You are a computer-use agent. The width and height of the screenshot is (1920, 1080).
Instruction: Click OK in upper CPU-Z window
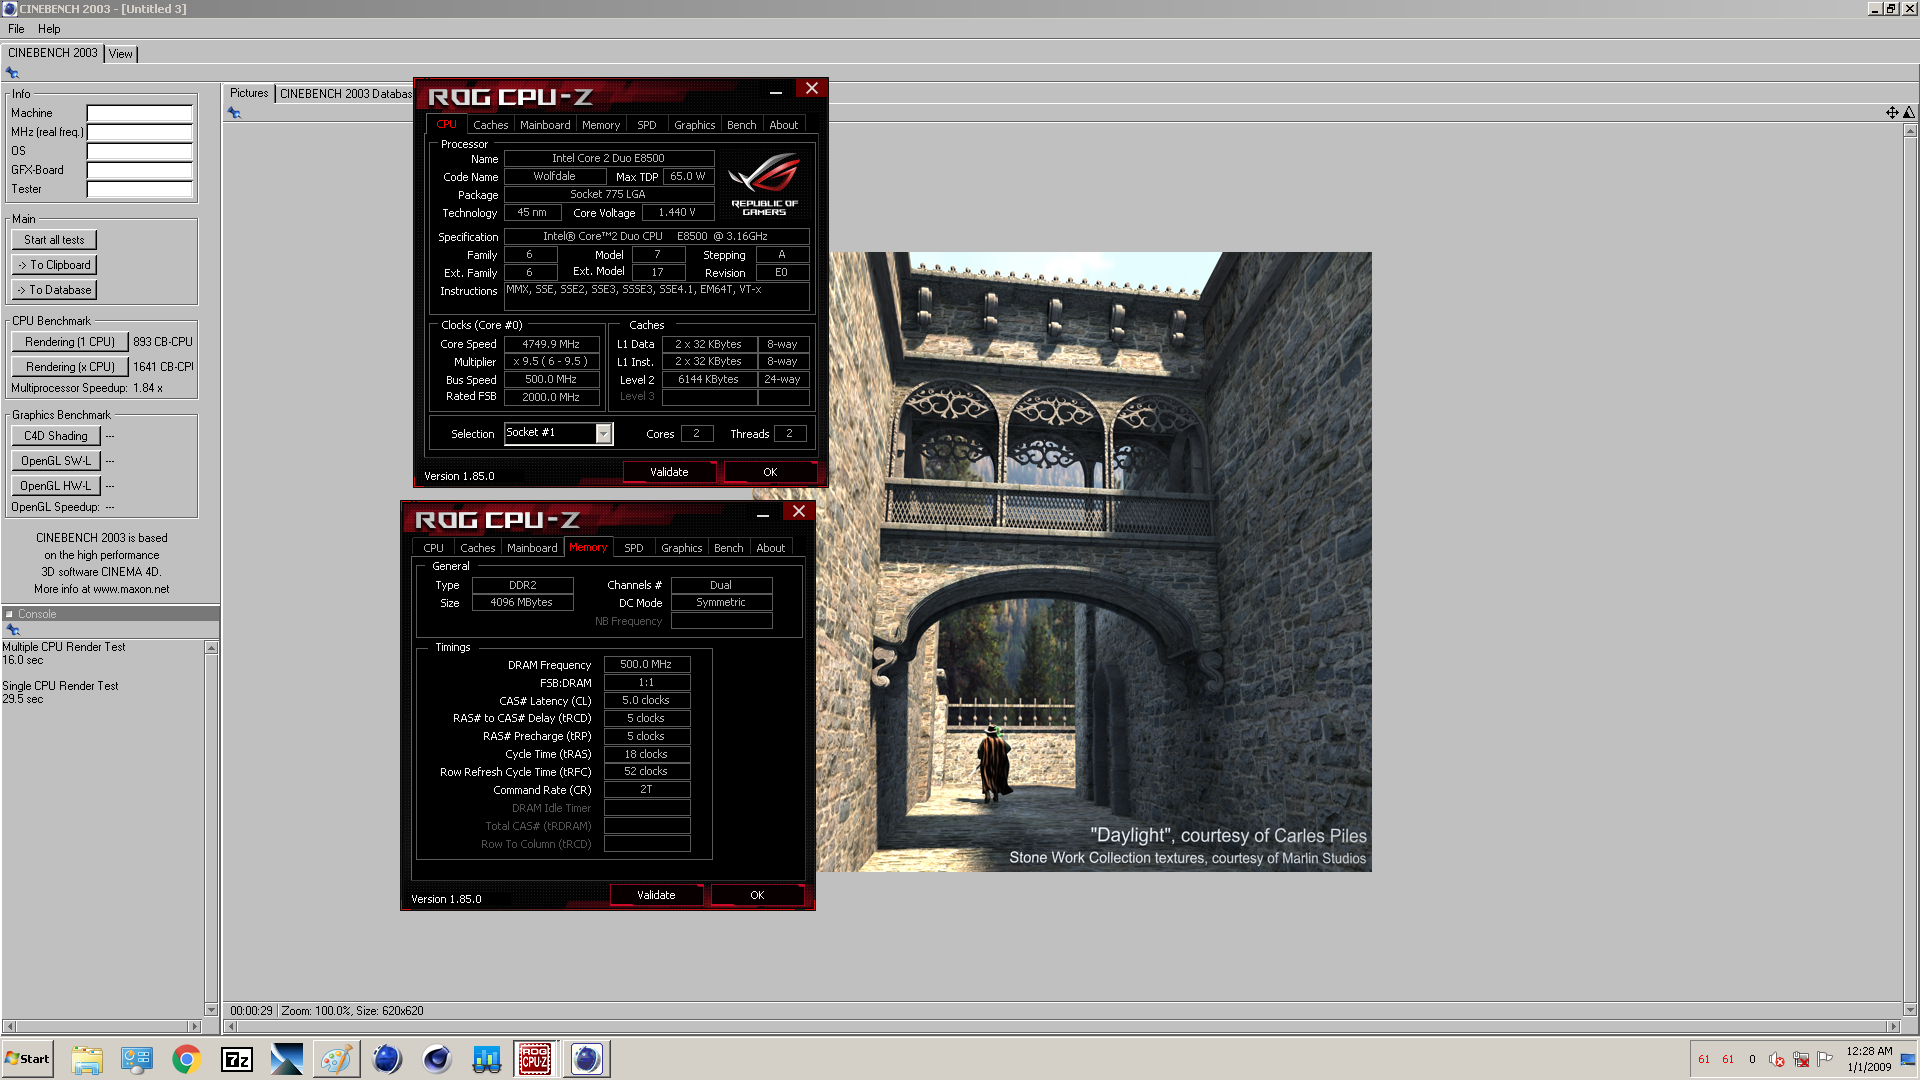[770, 472]
